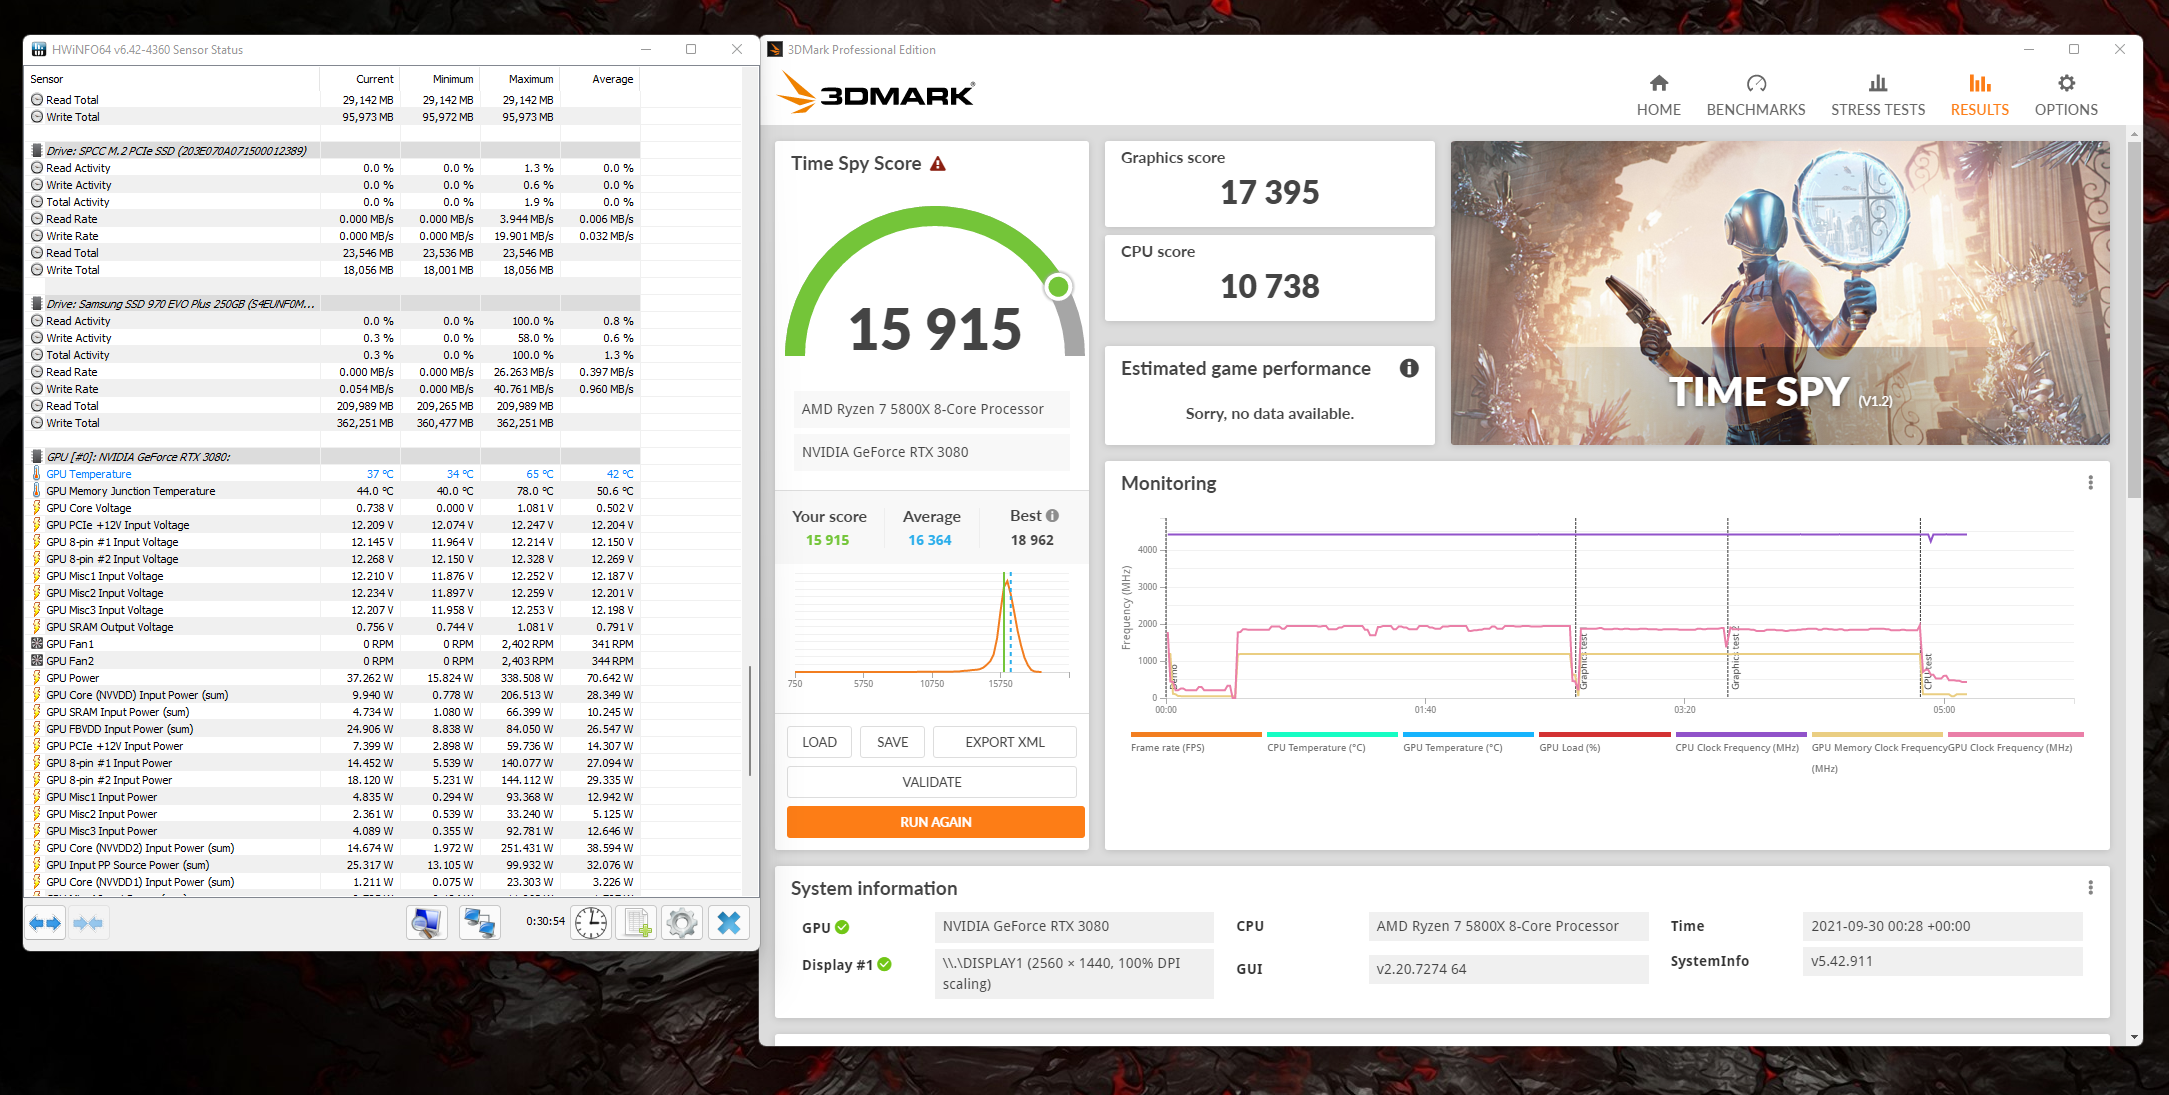Click the 3DMark title bar app icon
The width and height of the screenshot is (2169, 1095).
click(775, 49)
